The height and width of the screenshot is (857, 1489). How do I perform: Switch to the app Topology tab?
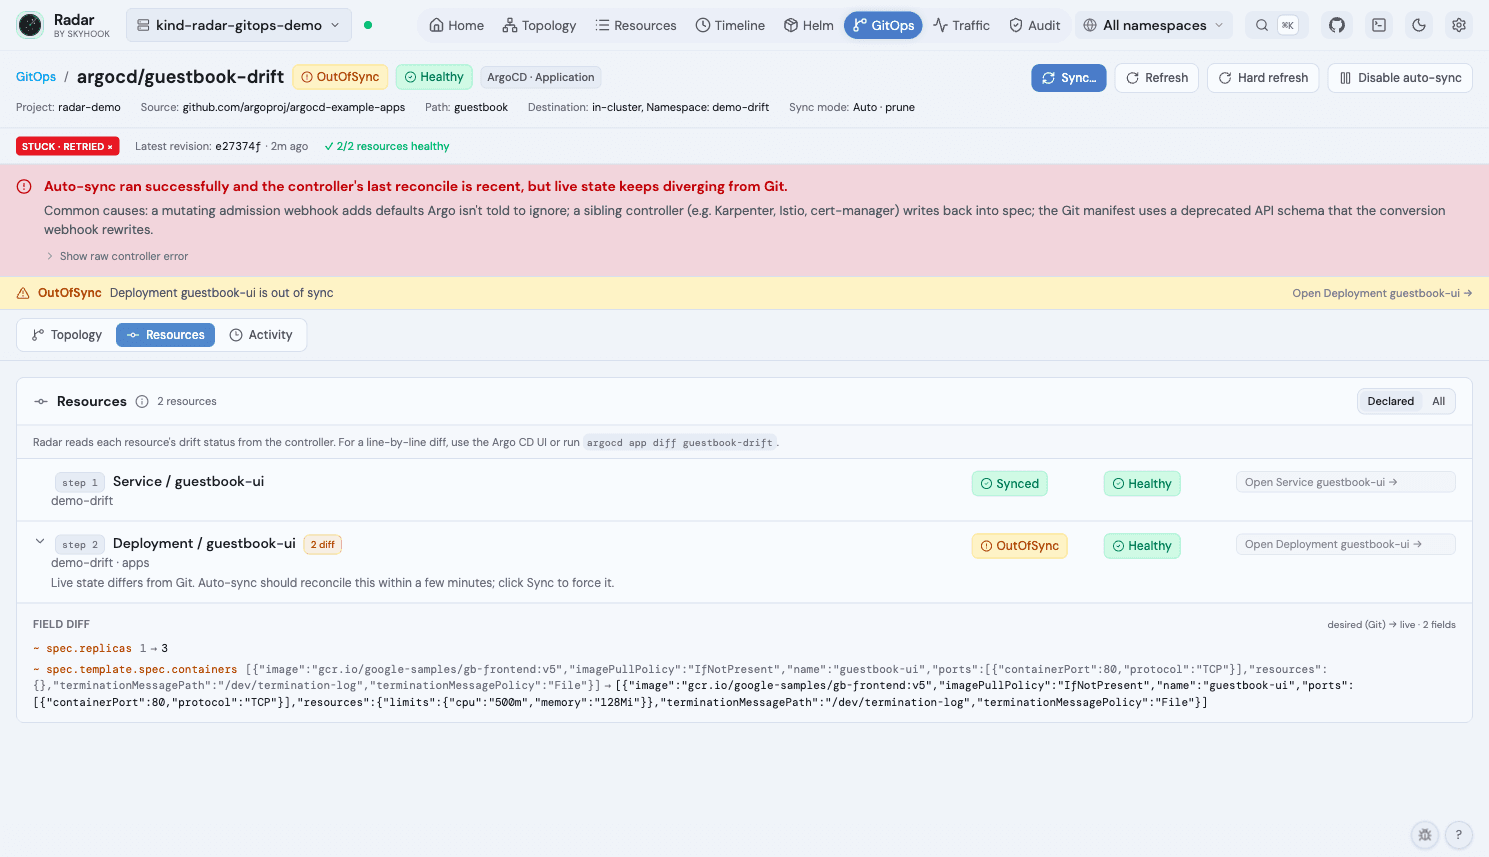click(x=67, y=335)
